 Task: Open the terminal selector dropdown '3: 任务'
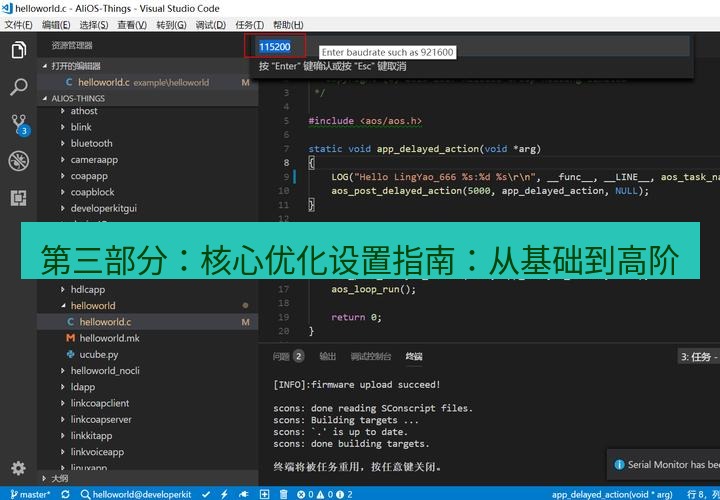[698, 357]
